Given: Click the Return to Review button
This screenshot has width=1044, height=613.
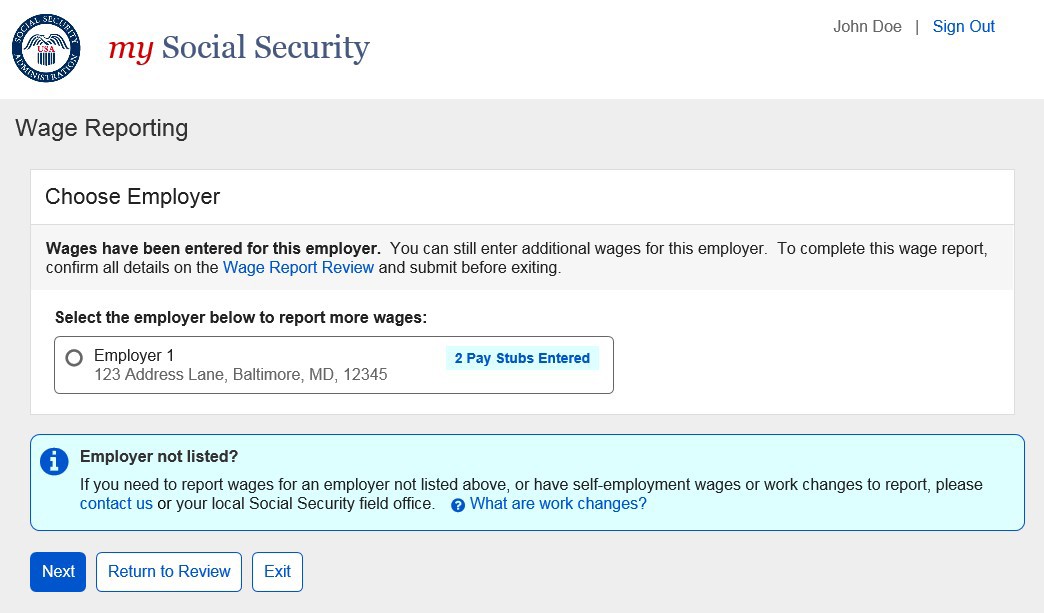Looking at the screenshot, I should pyautogui.click(x=169, y=571).
